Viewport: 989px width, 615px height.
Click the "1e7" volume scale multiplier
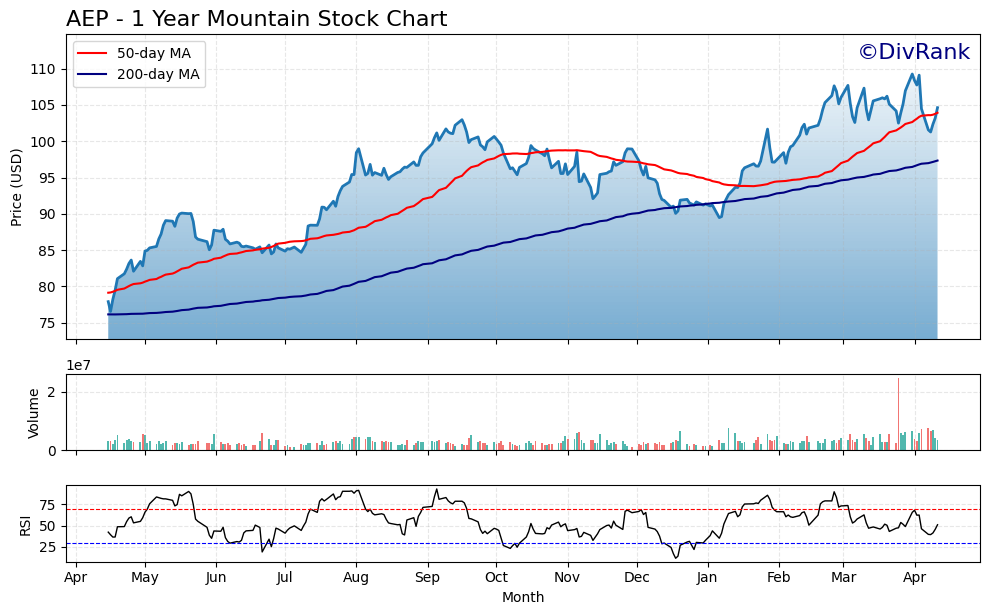pyautogui.click(x=78, y=365)
